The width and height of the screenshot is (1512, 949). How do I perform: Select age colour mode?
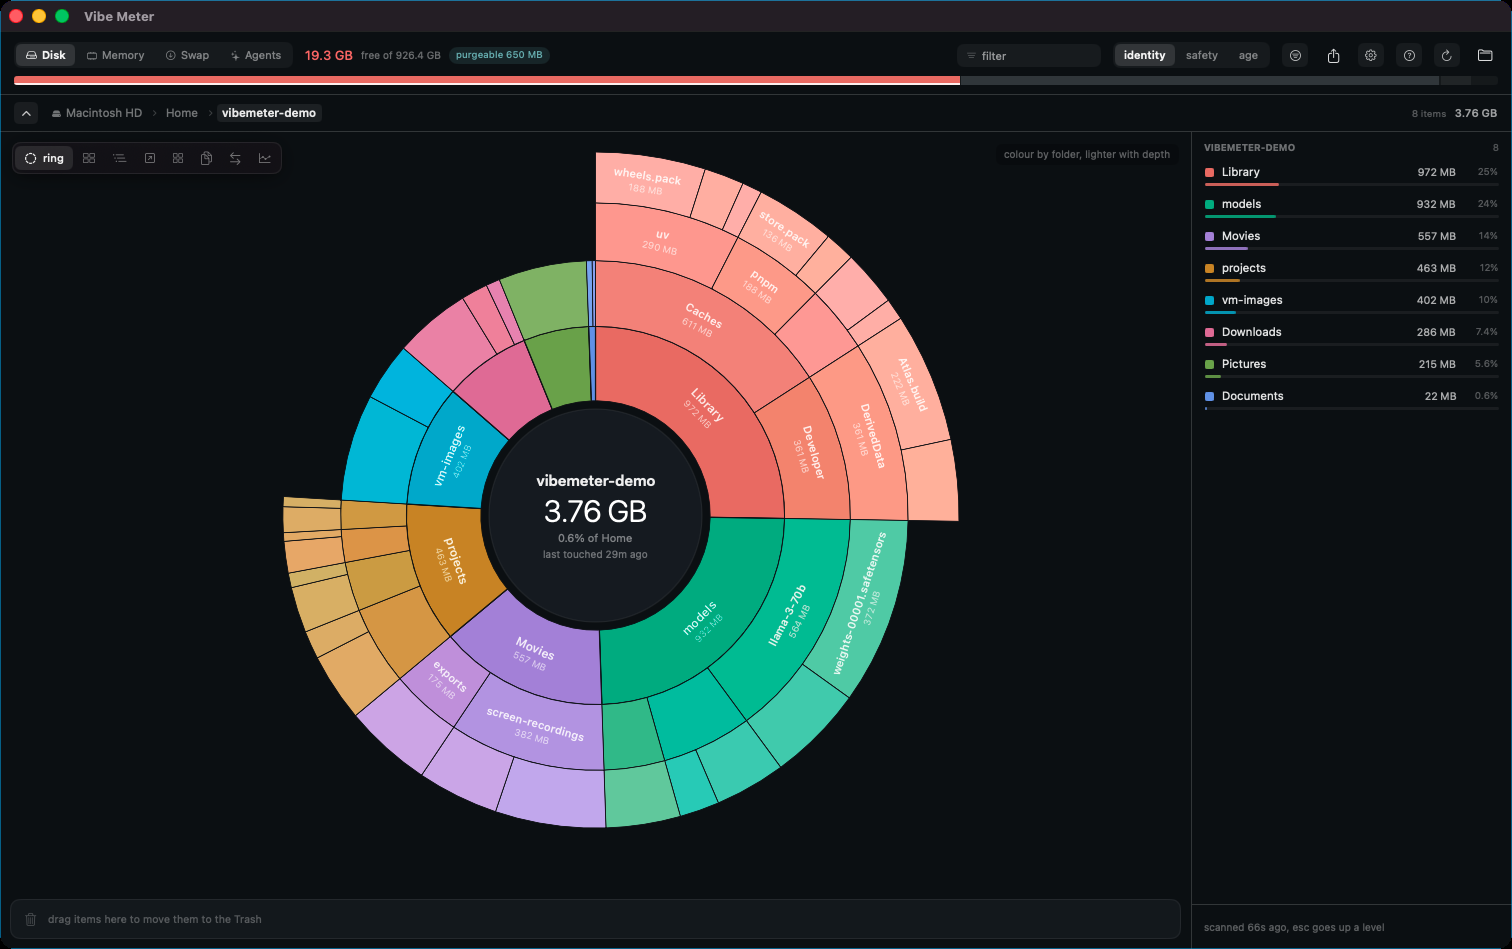pyautogui.click(x=1248, y=55)
